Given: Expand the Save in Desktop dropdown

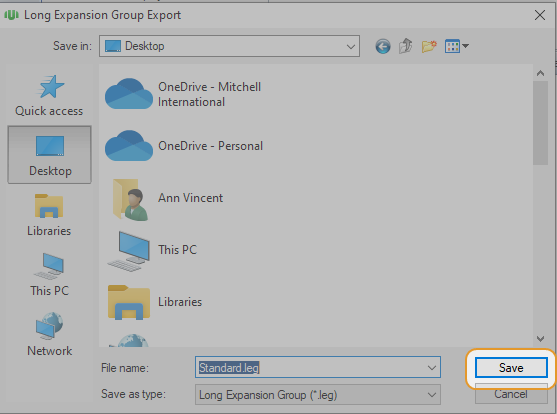Looking at the screenshot, I should click(229, 46).
